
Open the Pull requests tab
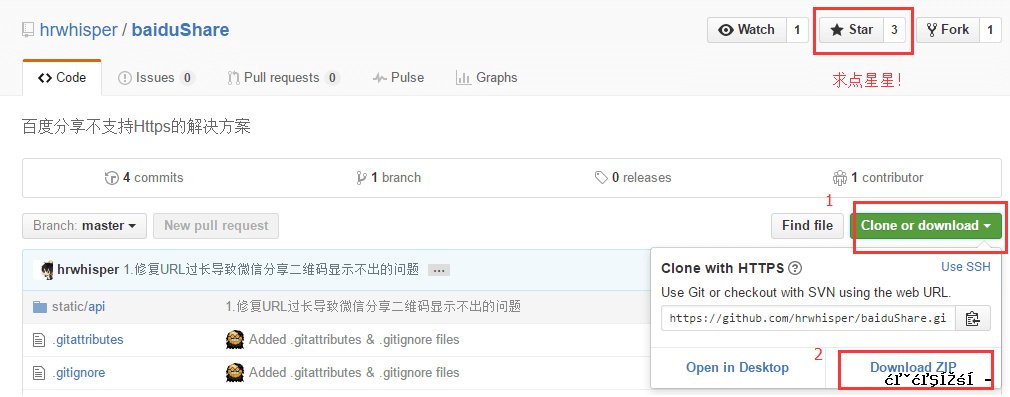283,78
